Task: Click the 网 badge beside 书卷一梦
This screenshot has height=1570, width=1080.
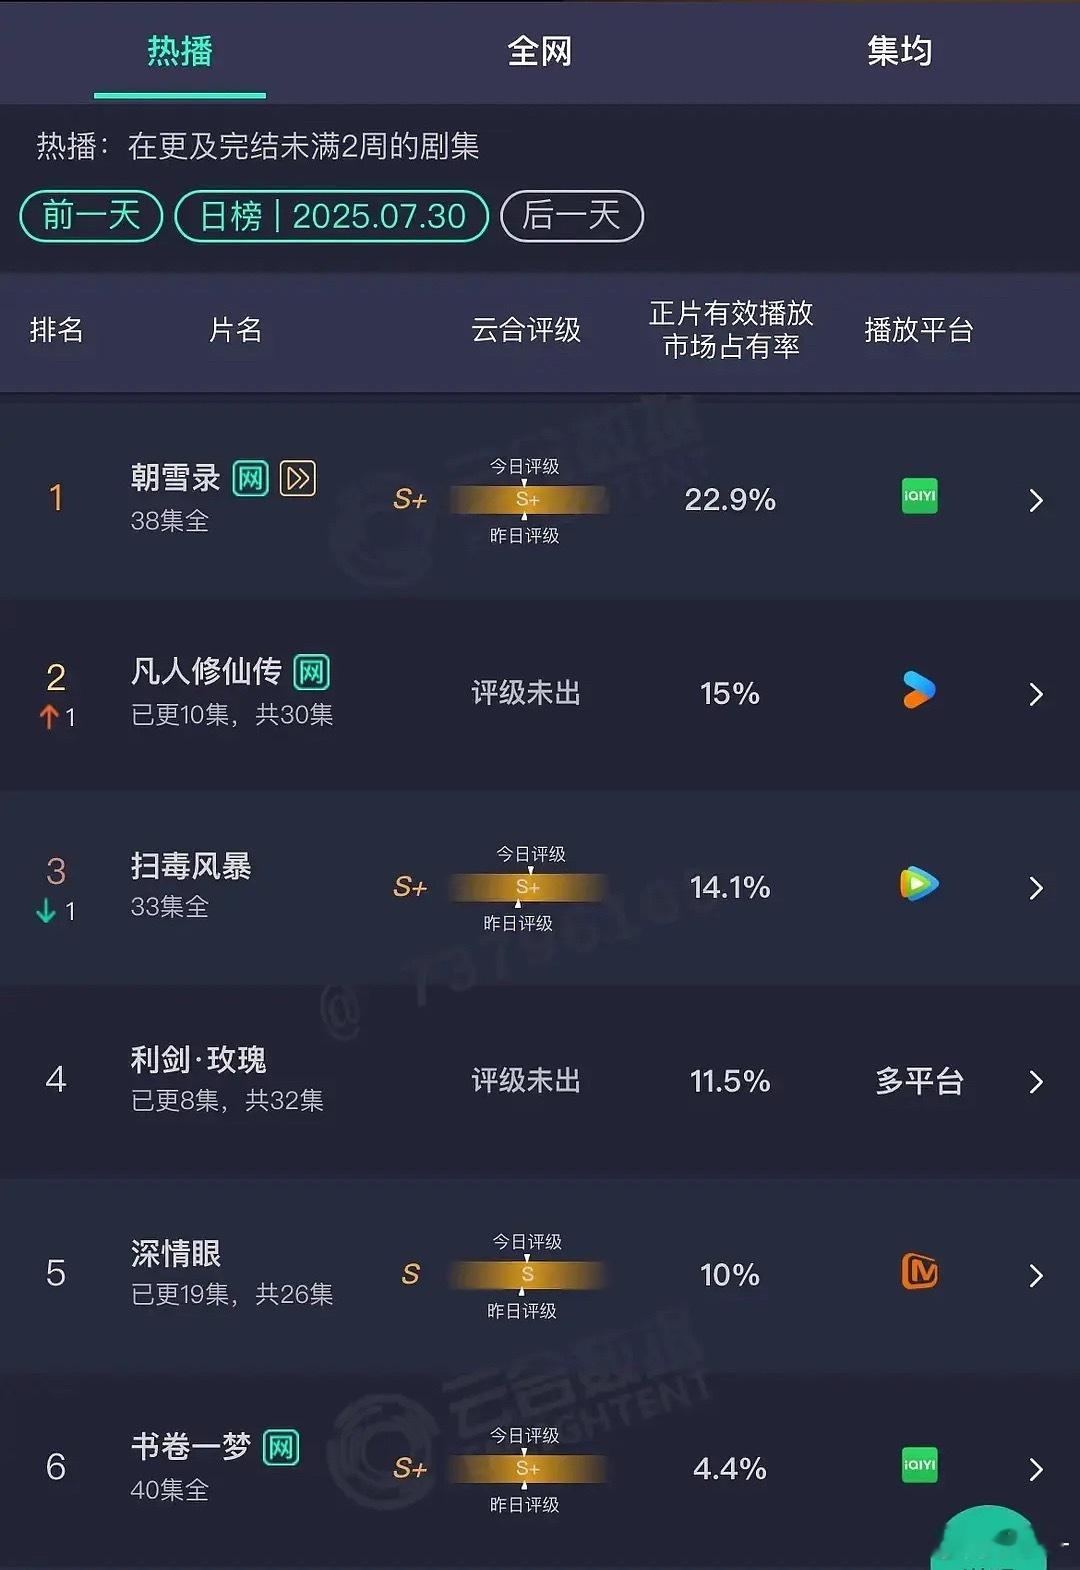Action: coord(281,1447)
